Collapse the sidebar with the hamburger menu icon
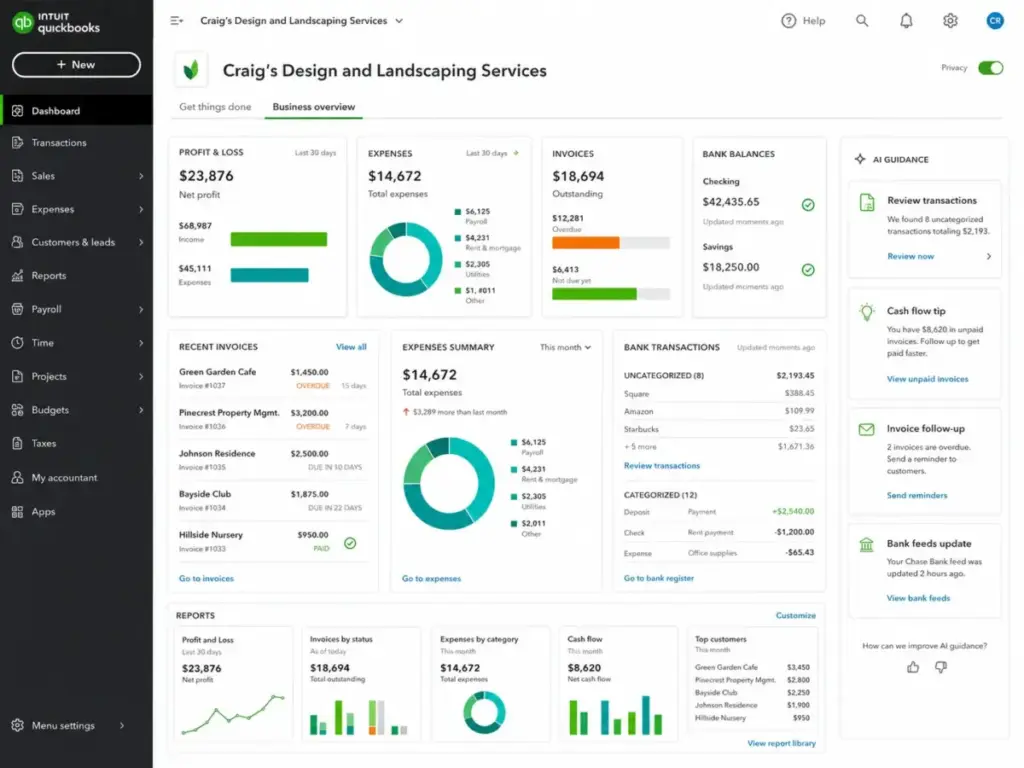This screenshot has width=1024, height=768. pyautogui.click(x=176, y=21)
